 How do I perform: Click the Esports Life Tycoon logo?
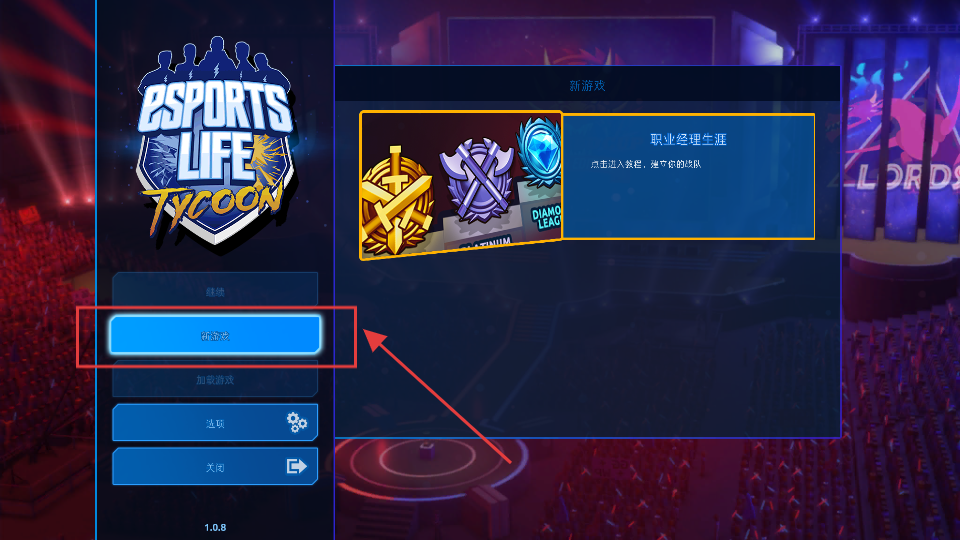(x=215, y=141)
